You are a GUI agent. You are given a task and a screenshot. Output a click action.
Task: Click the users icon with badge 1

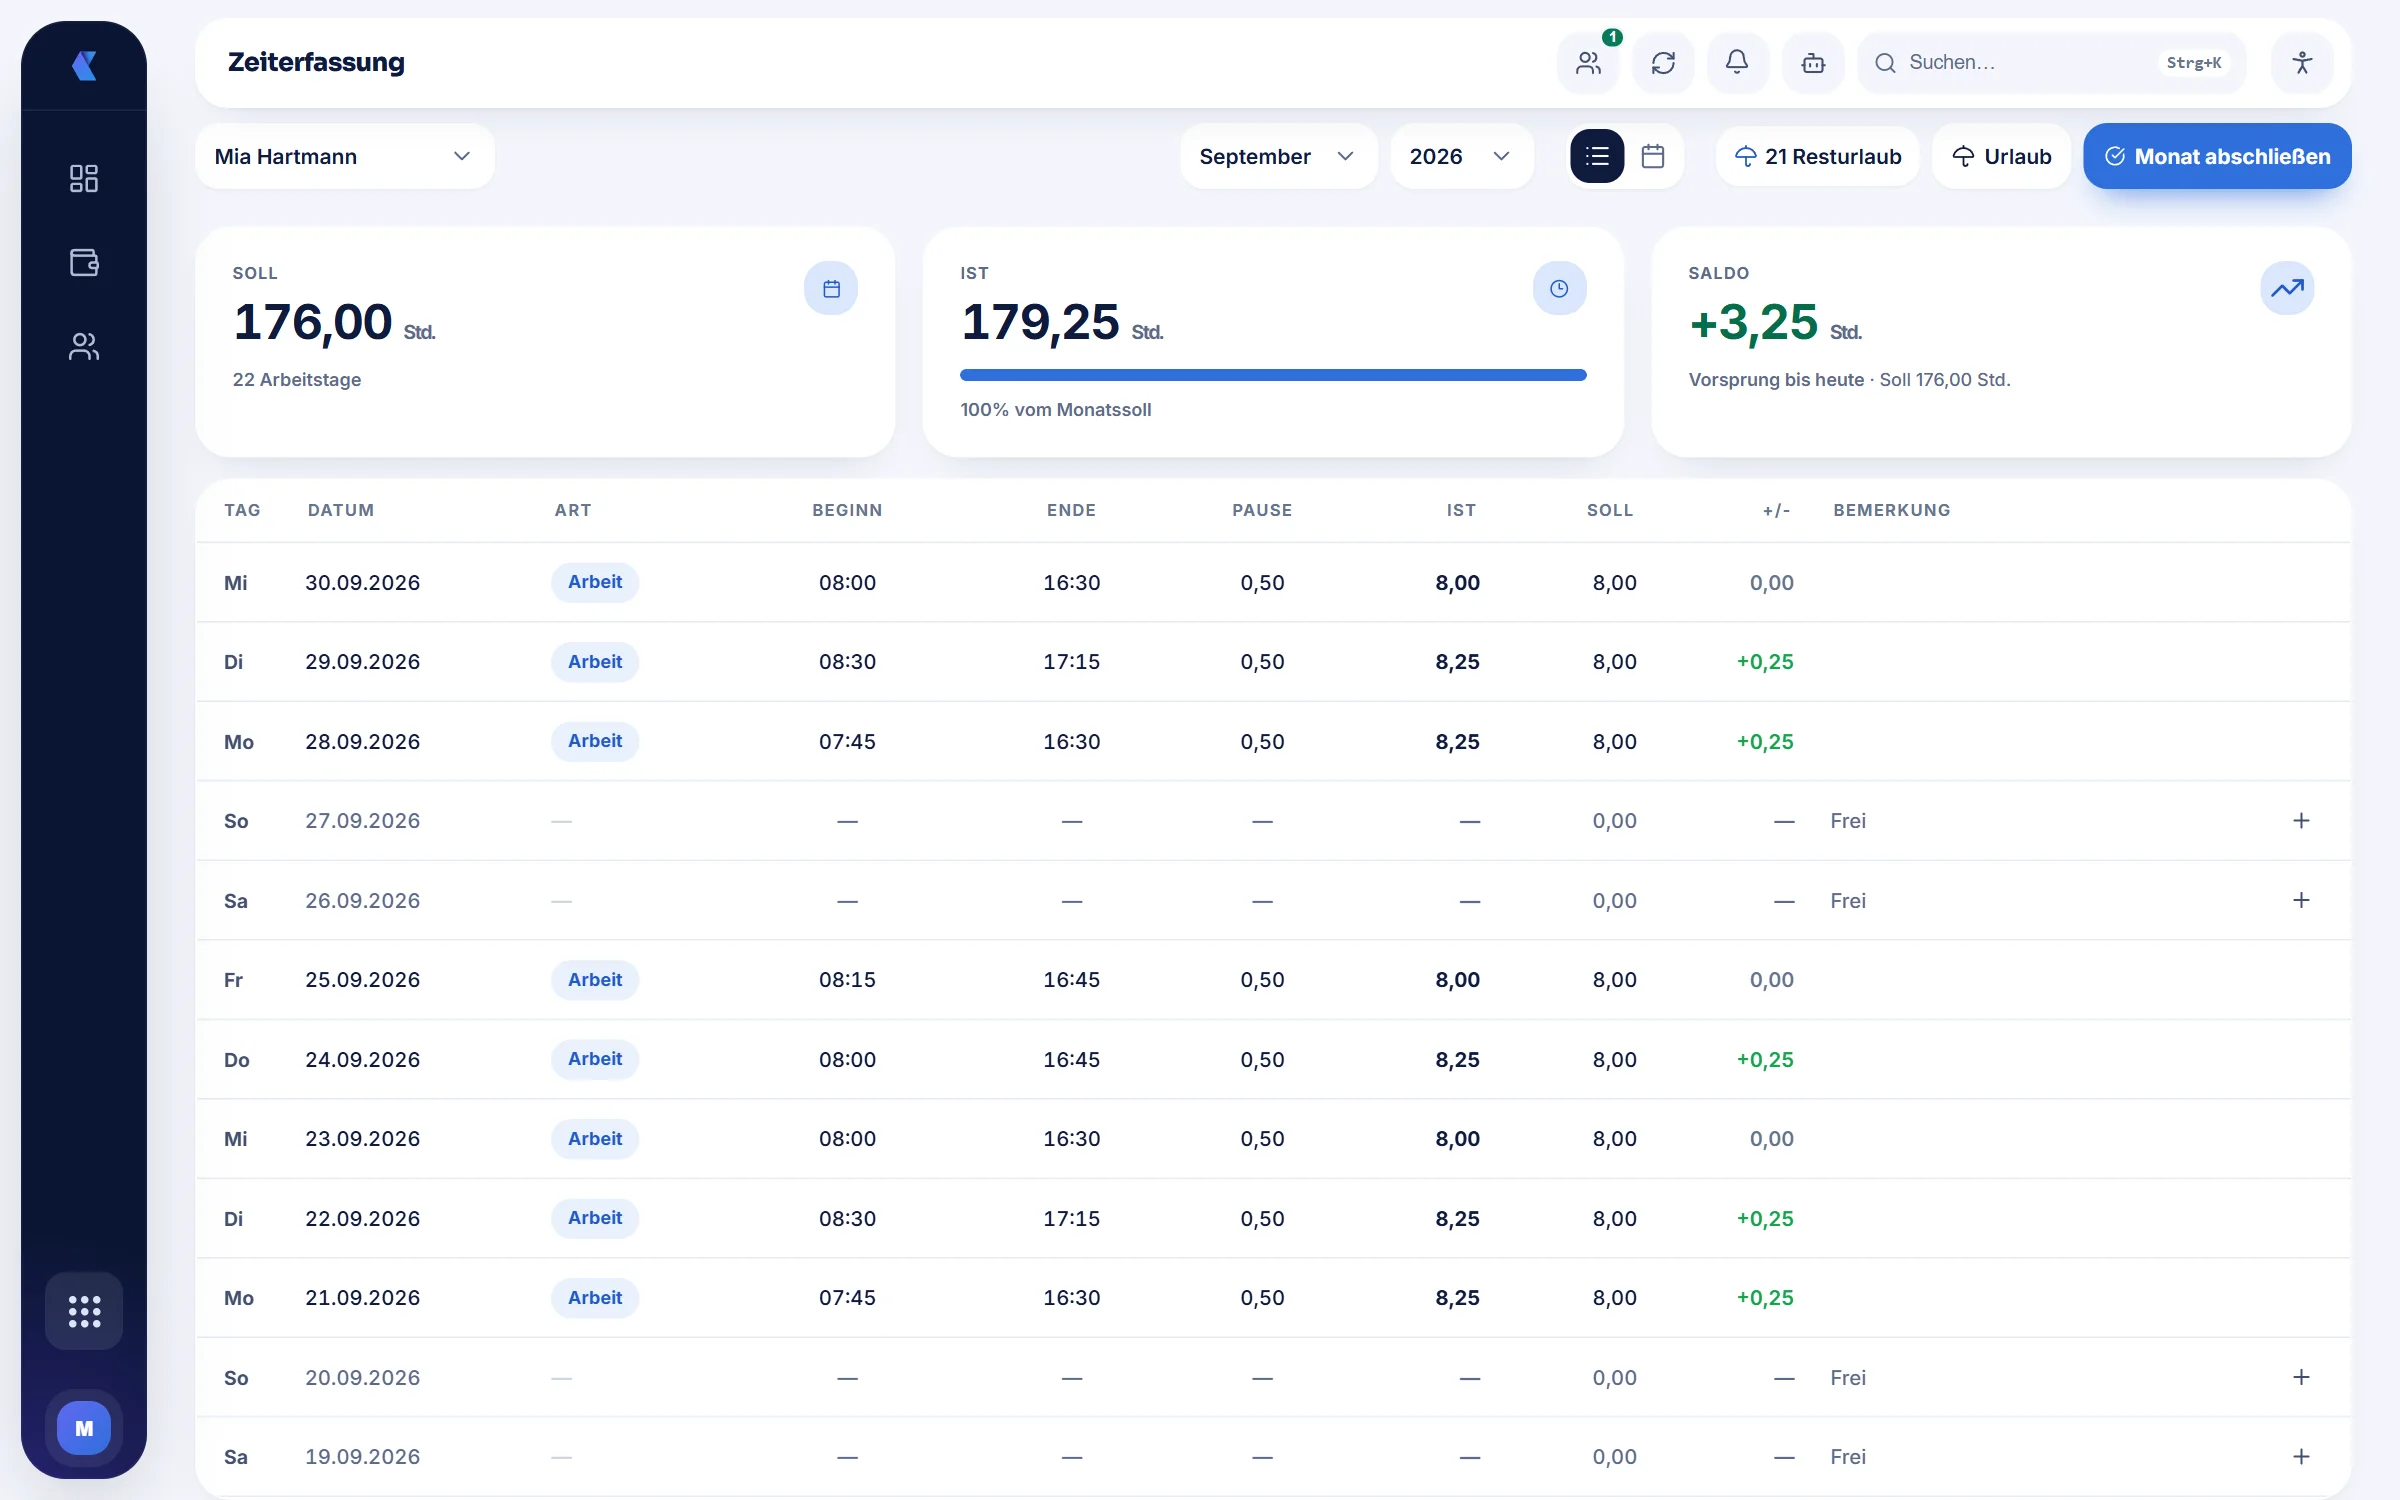click(x=1588, y=63)
